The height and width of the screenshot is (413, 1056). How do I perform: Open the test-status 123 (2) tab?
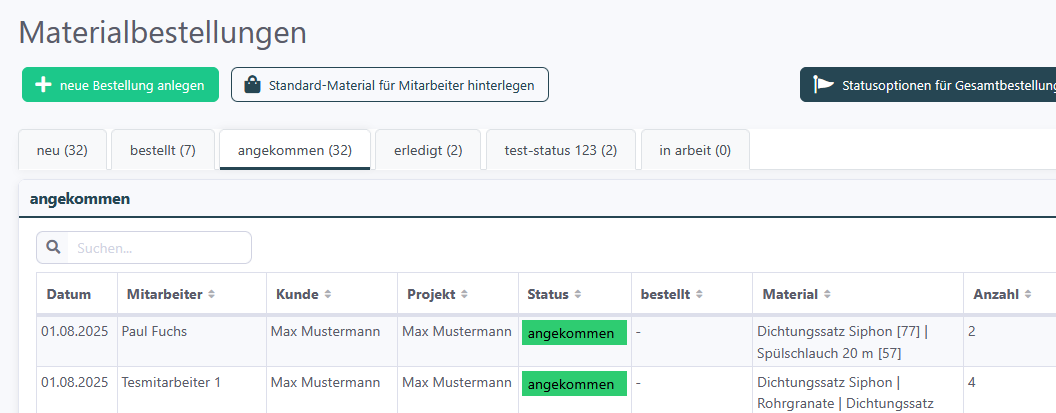pyautogui.click(x=561, y=150)
